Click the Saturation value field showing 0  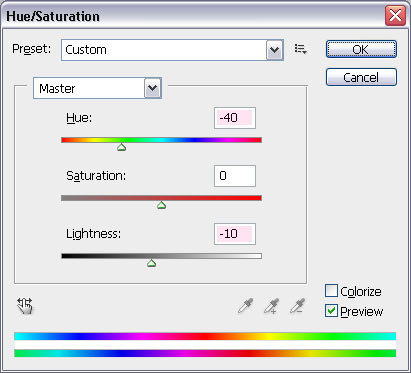click(x=235, y=176)
